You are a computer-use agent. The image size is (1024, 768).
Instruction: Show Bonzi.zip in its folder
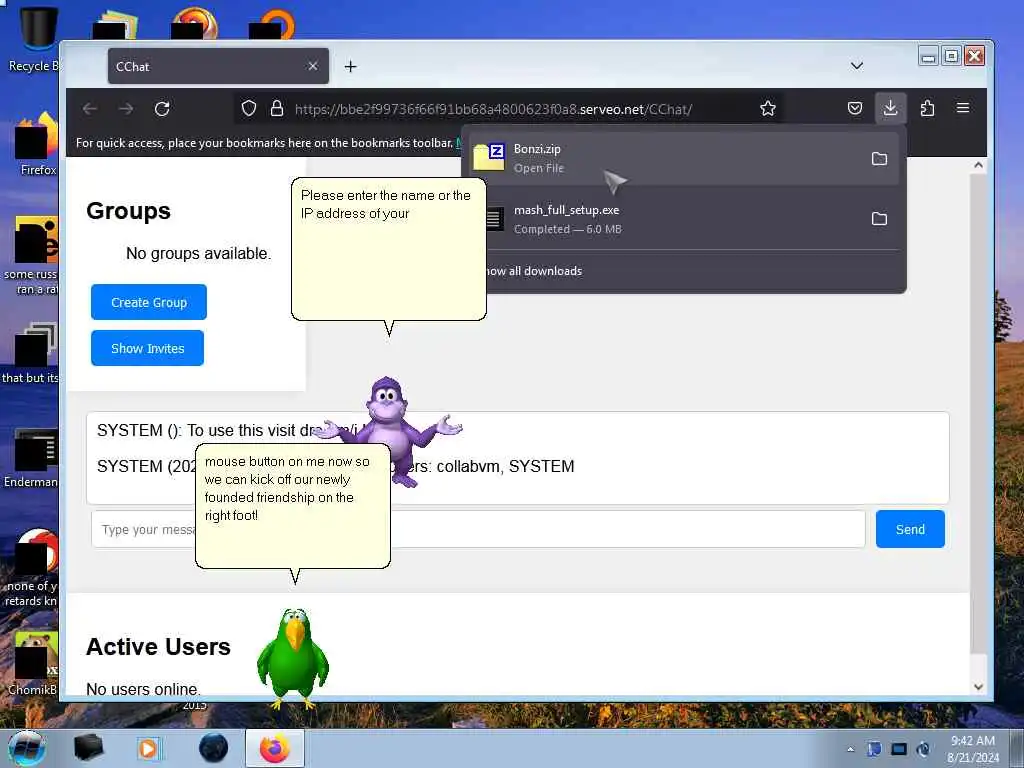pos(880,159)
